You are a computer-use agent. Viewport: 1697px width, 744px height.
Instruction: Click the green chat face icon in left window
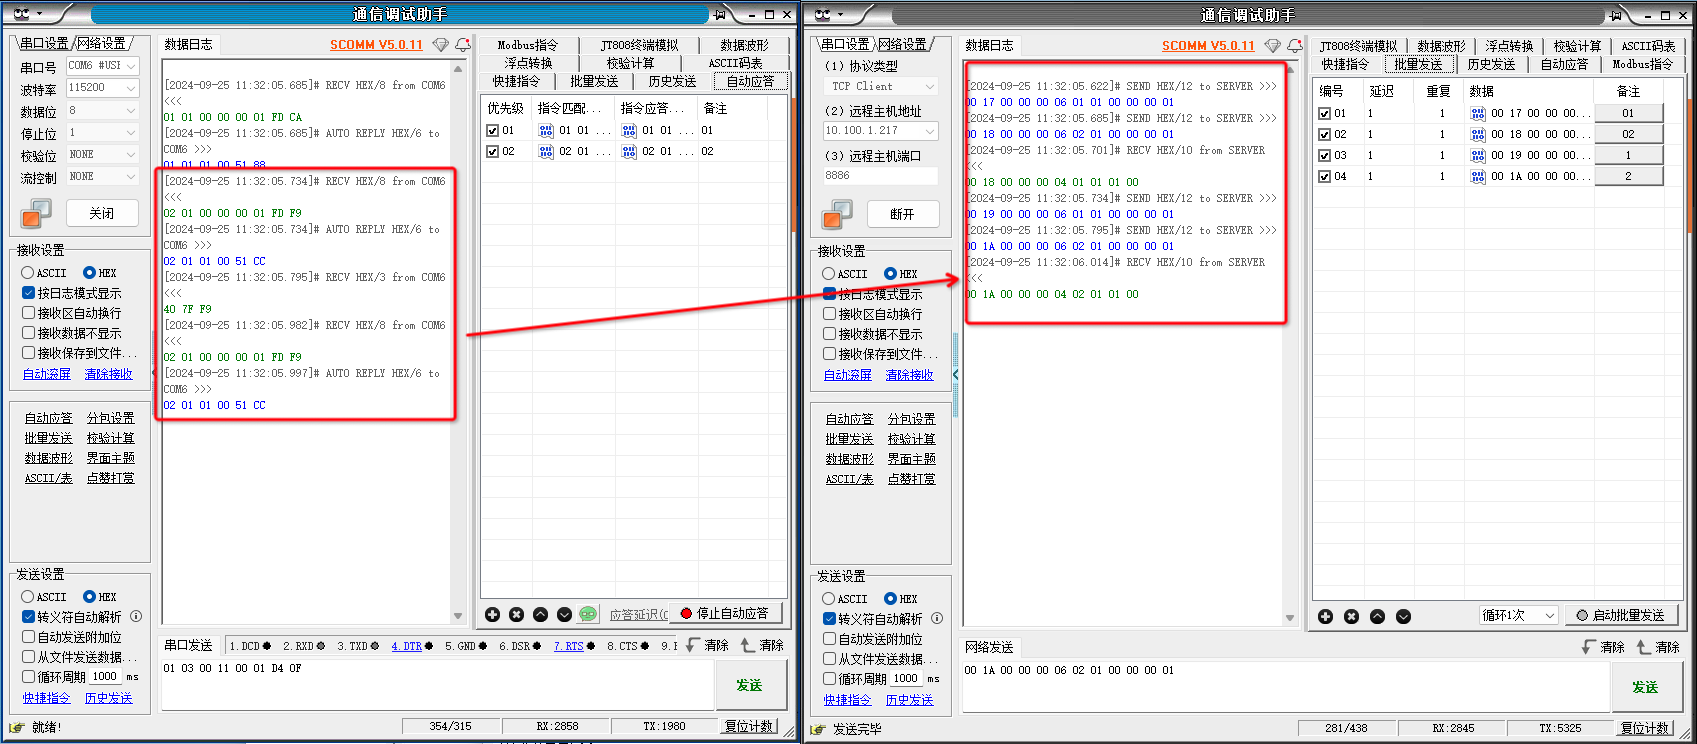588,614
